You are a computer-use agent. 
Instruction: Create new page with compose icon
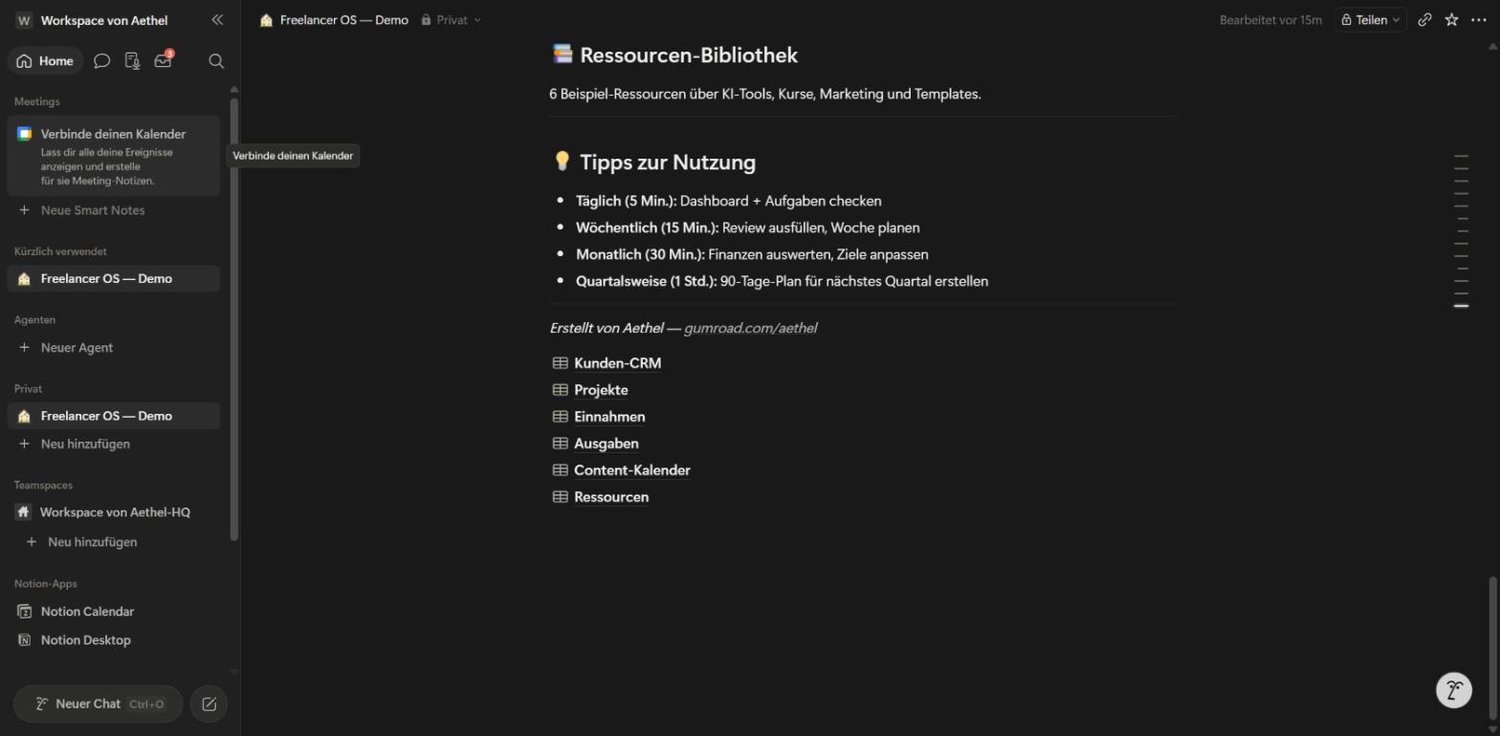tap(209, 704)
